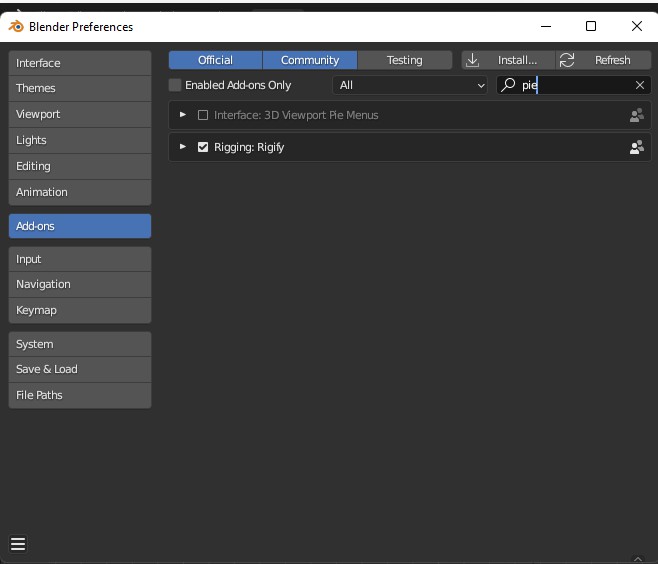Toggle the Testing support level filter
The height and width of the screenshot is (564, 658).
(x=404, y=60)
